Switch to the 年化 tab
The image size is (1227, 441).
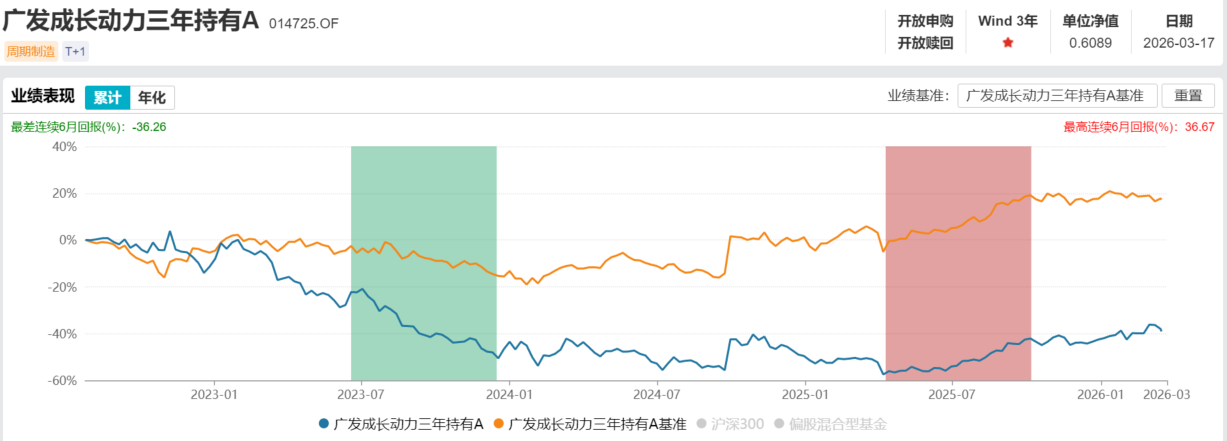pos(152,97)
